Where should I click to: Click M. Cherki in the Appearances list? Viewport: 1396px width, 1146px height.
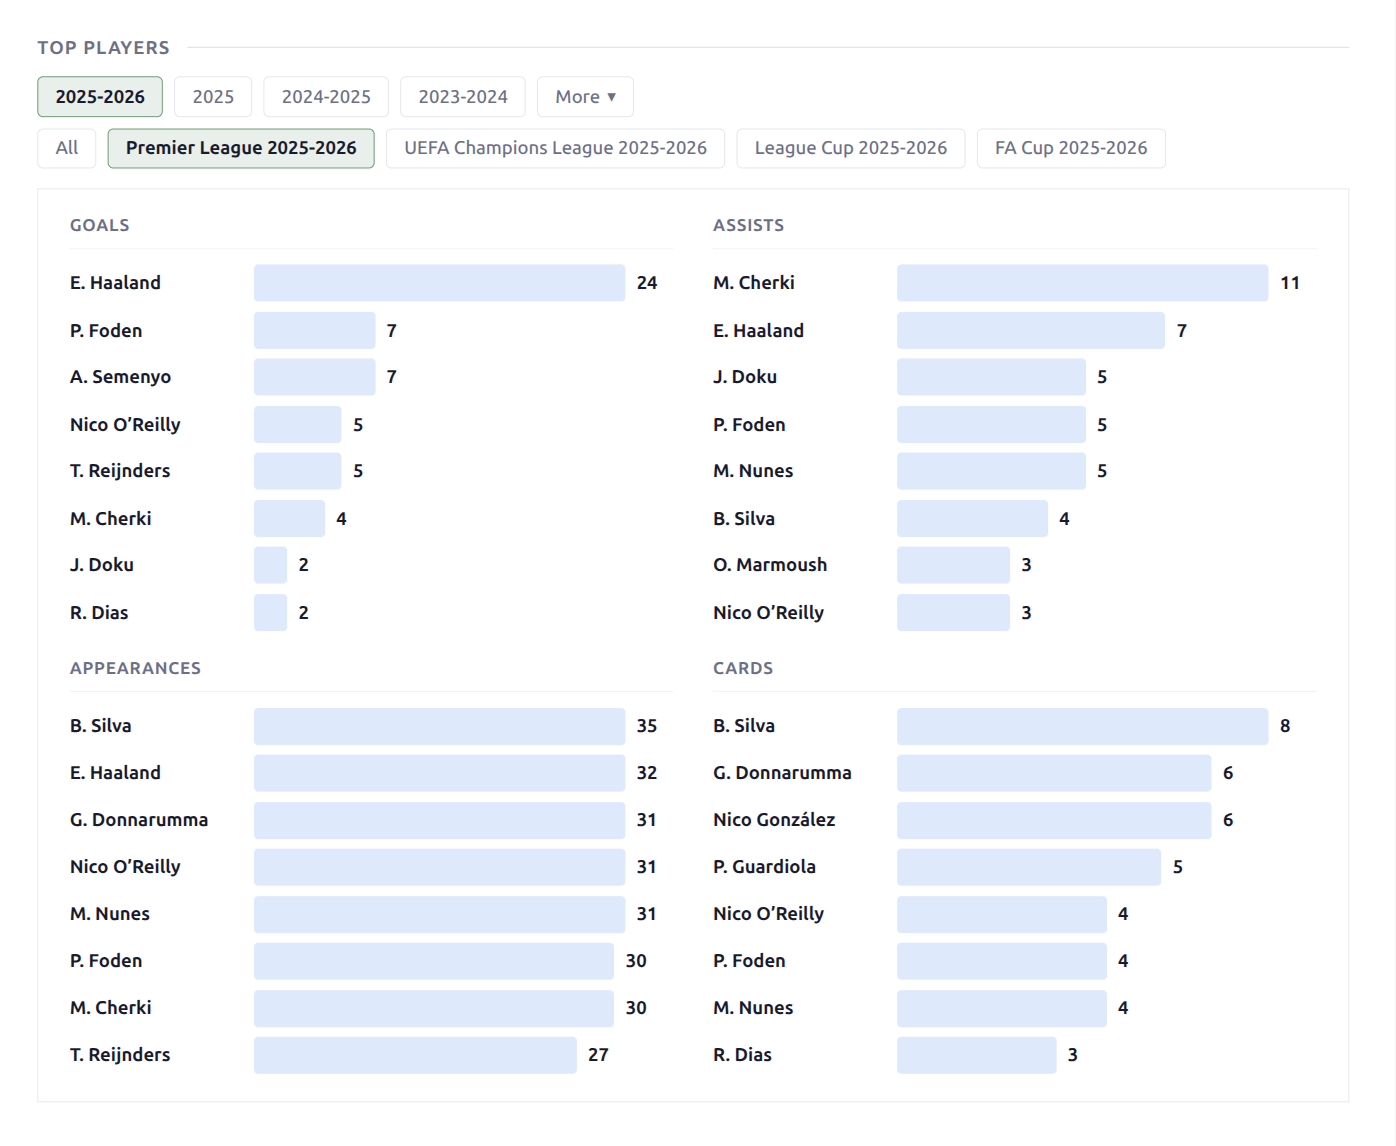pyautogui.click(x=111, y=1008)
